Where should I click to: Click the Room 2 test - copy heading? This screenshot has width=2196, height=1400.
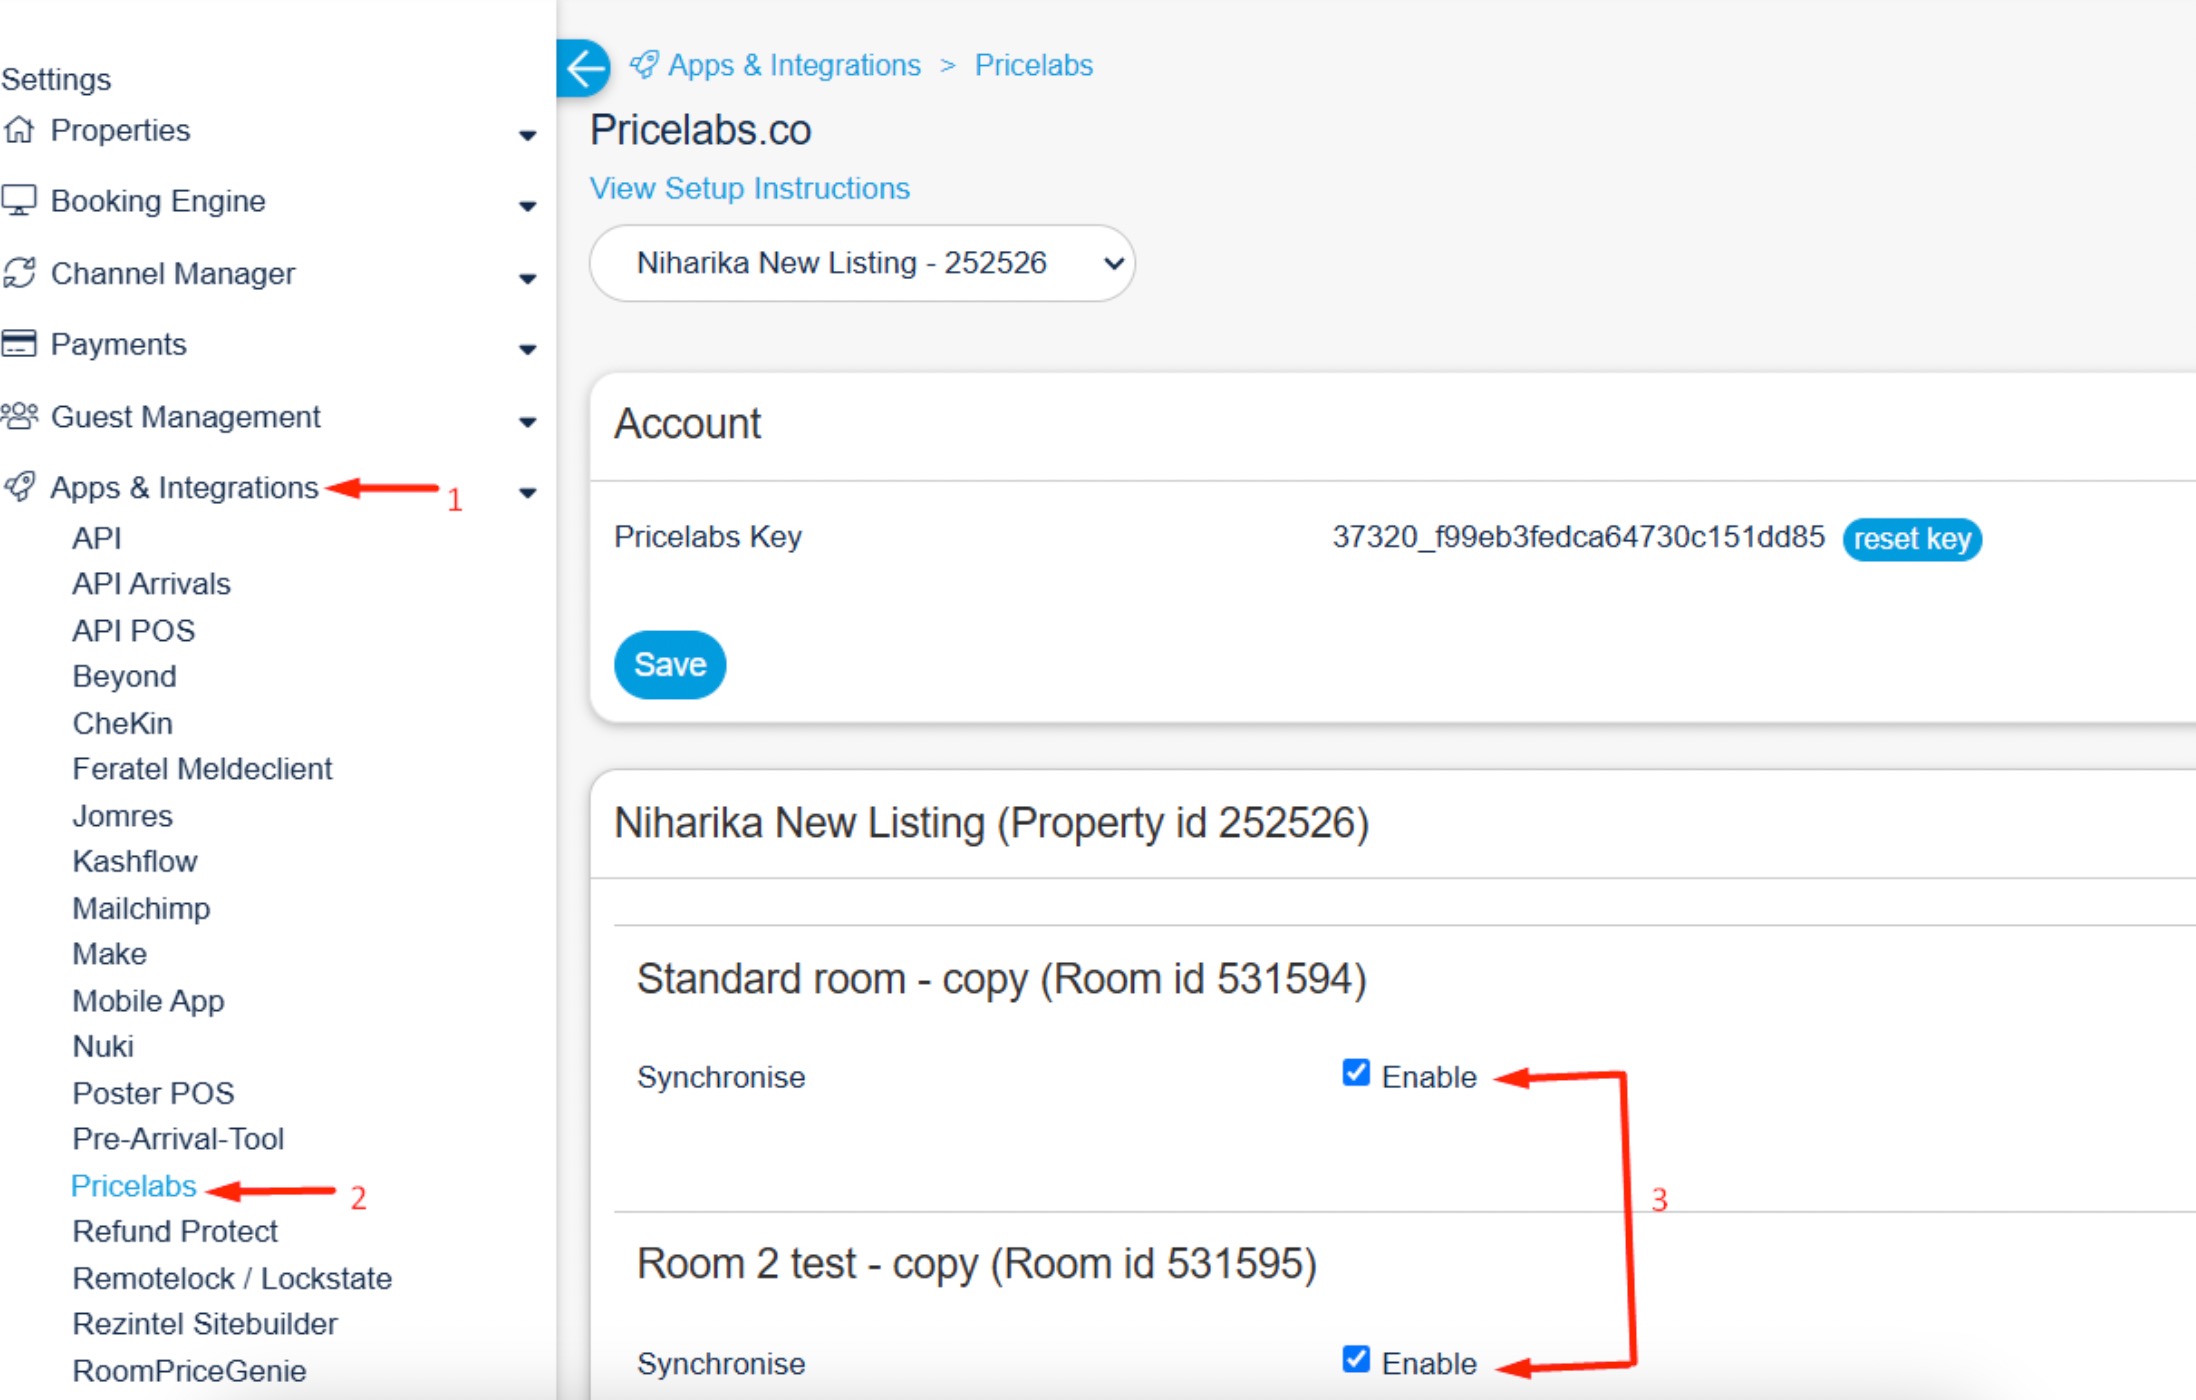[x=977, y=1264]
